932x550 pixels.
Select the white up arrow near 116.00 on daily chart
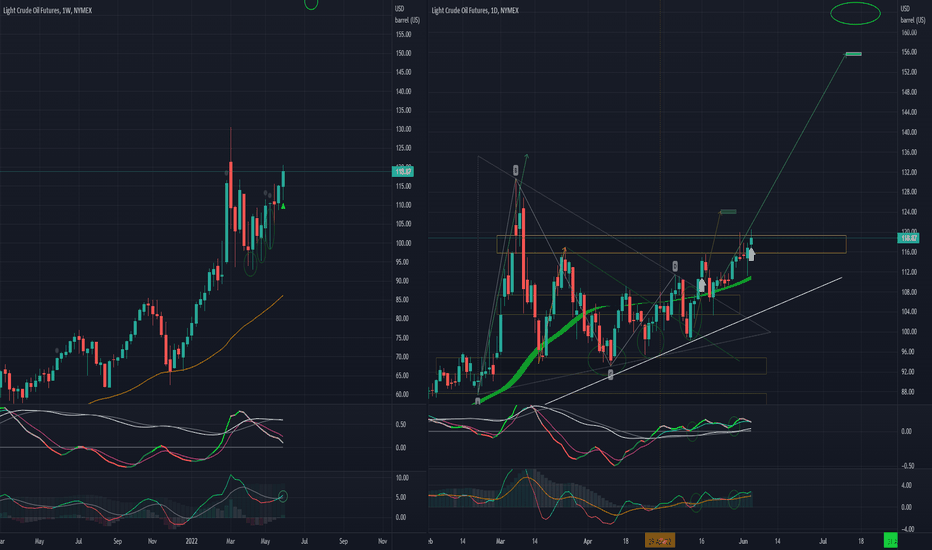pyautogui.click(x=751, y=254)
